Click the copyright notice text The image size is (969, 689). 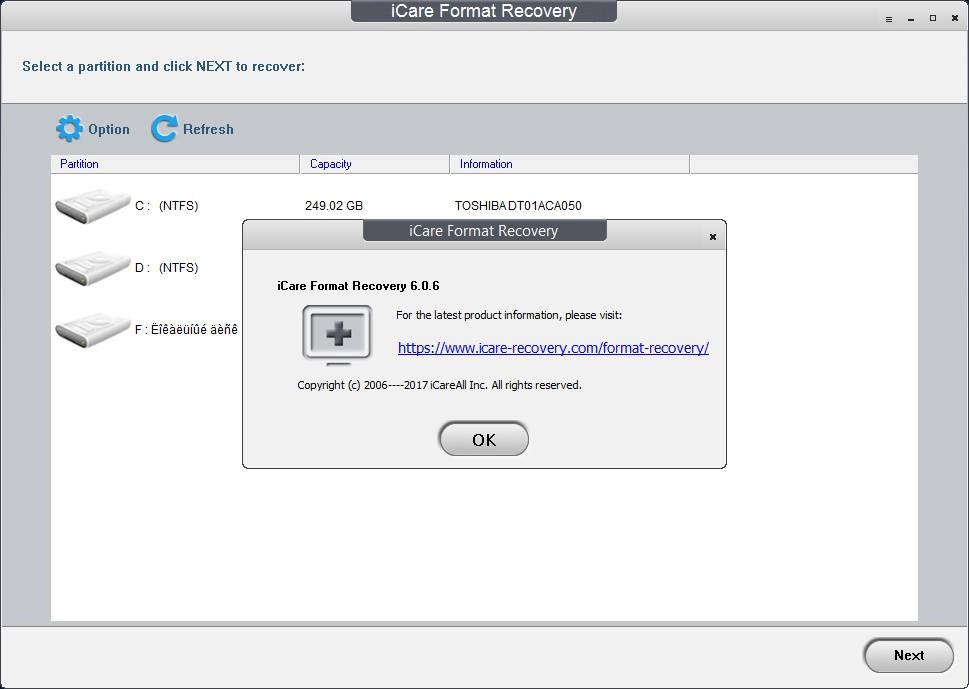click(x=439, y=385)
